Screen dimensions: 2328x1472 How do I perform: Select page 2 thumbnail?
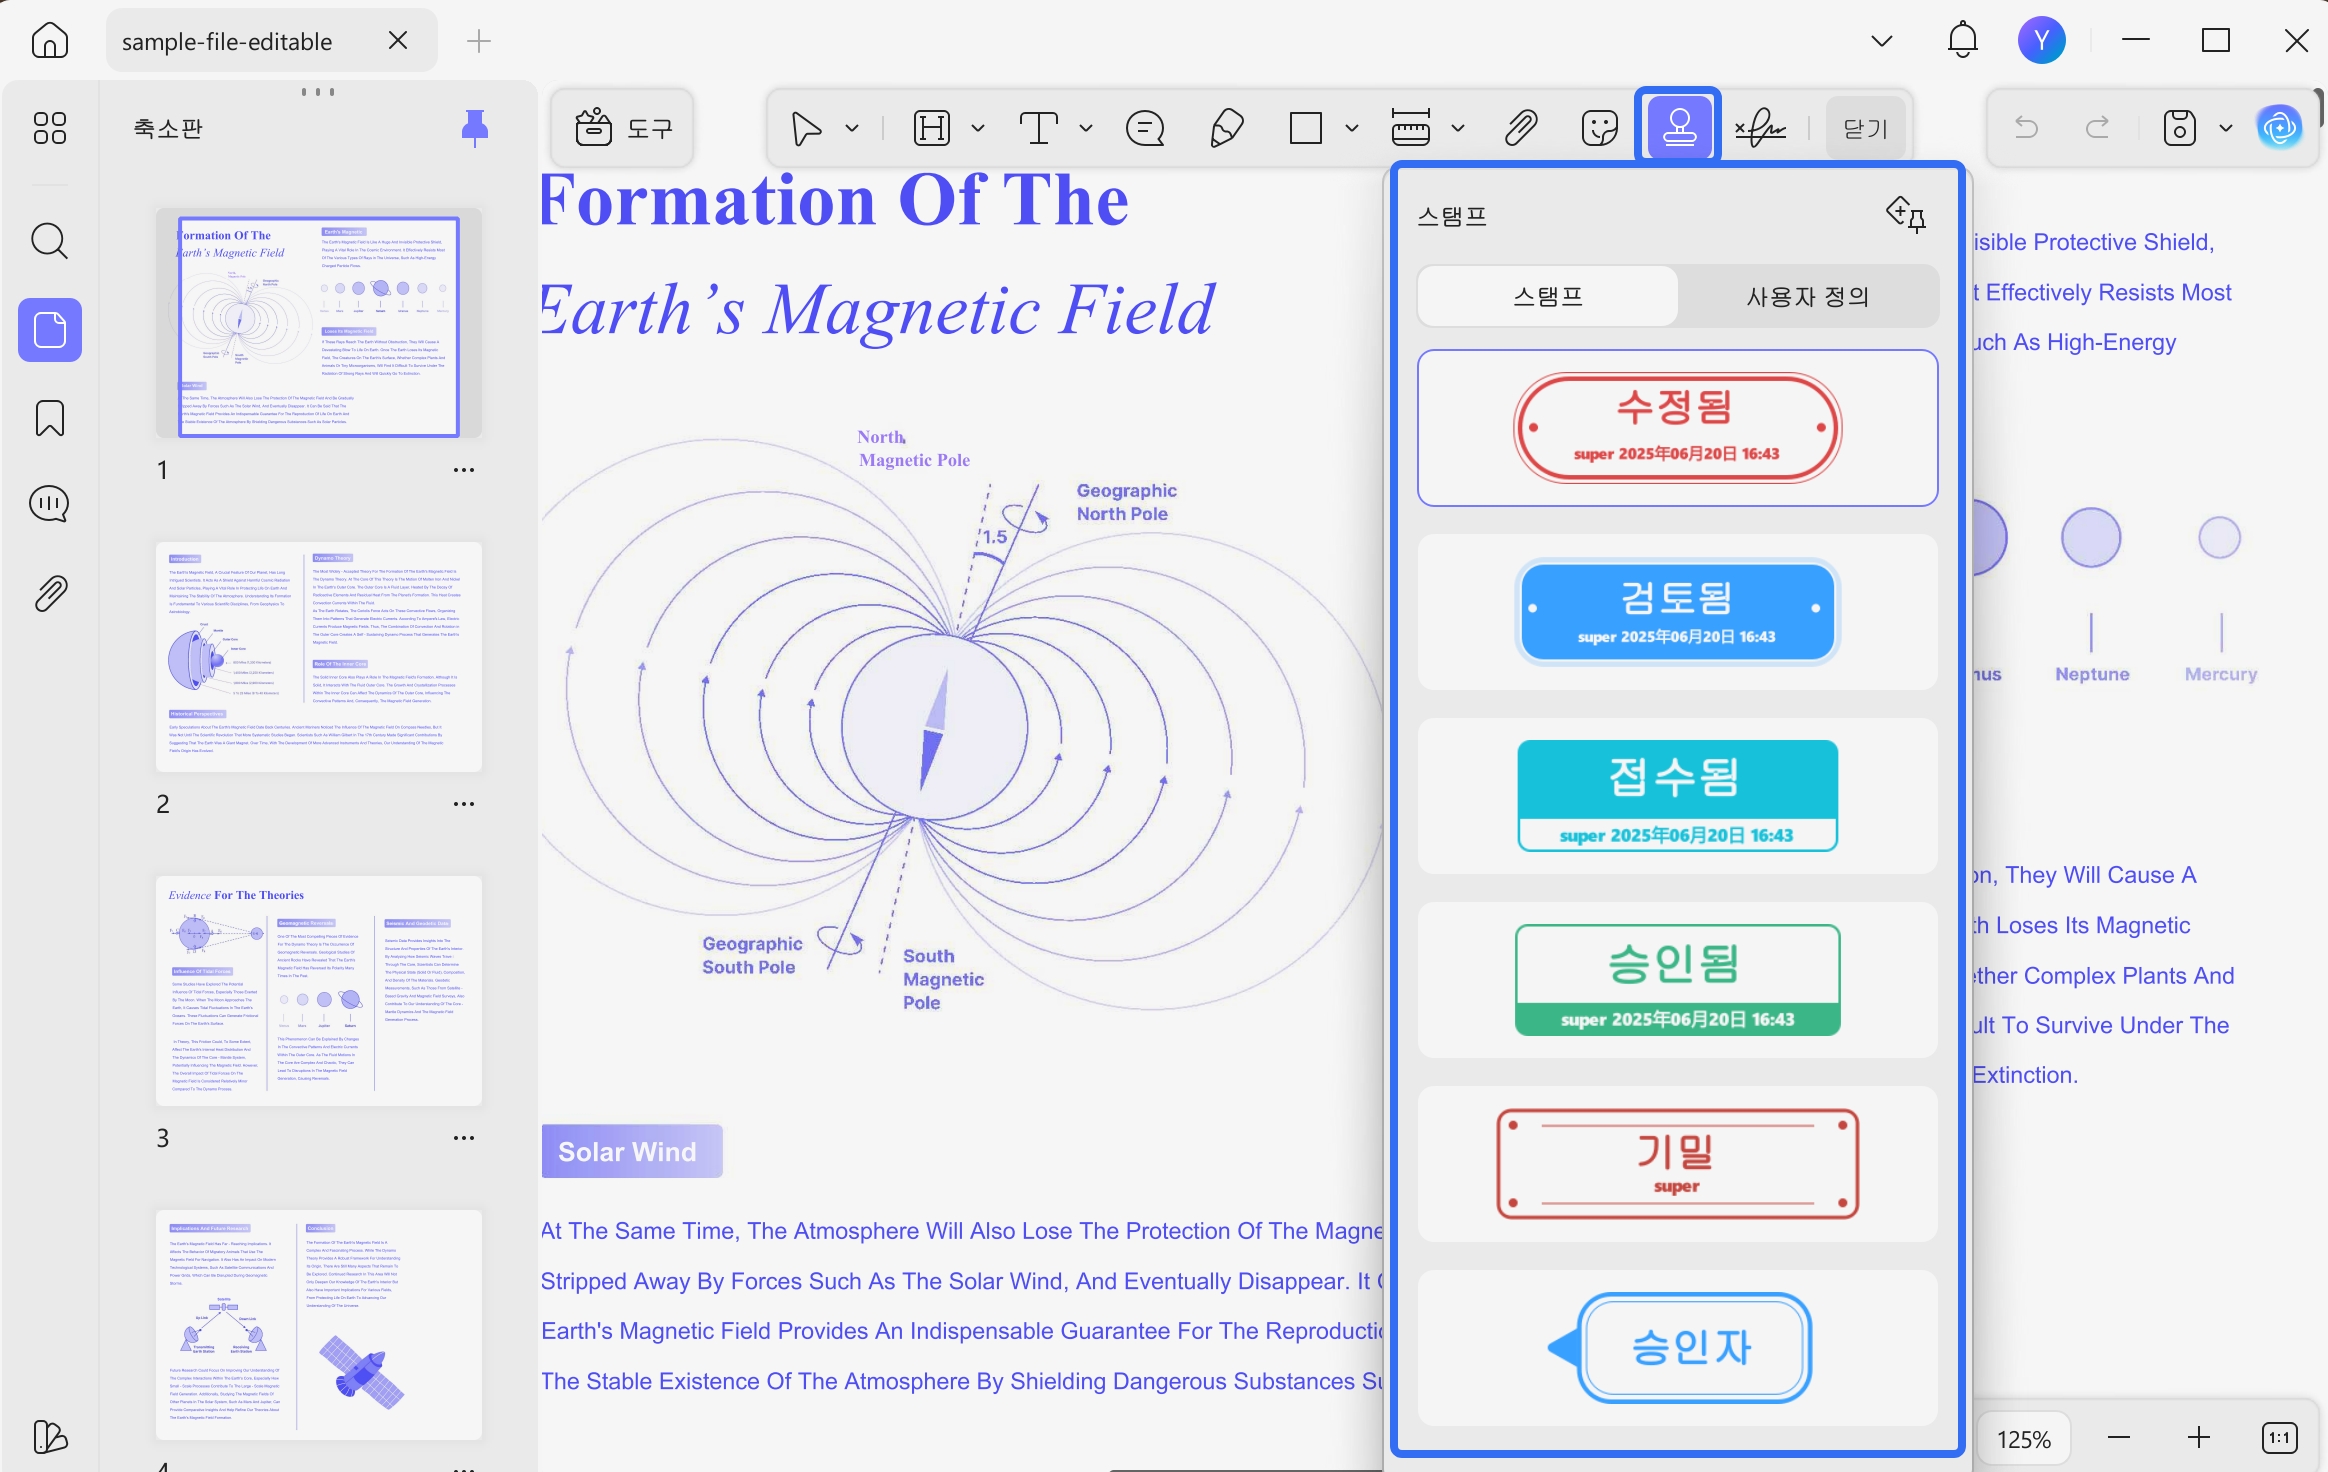pyautogui.click(x=319, y=657)
